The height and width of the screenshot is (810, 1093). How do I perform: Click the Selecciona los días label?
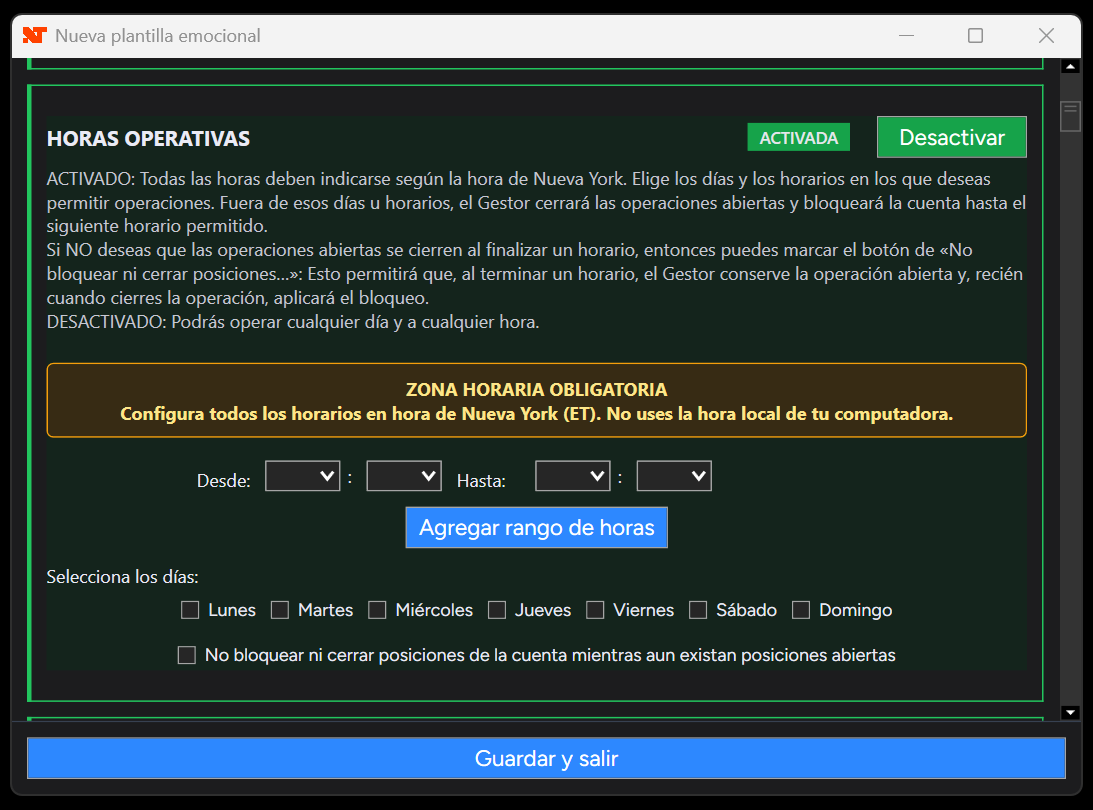123,577
